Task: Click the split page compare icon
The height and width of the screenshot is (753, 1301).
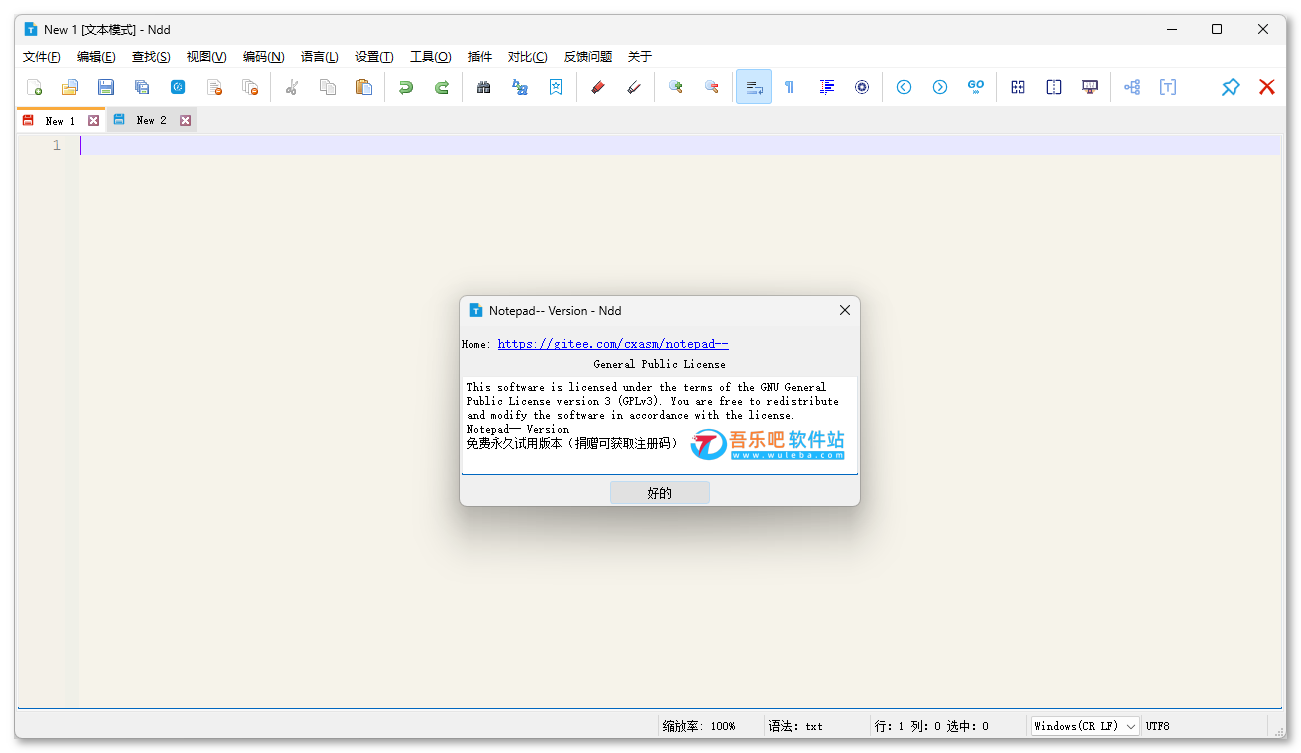Action: point(1054,87)
